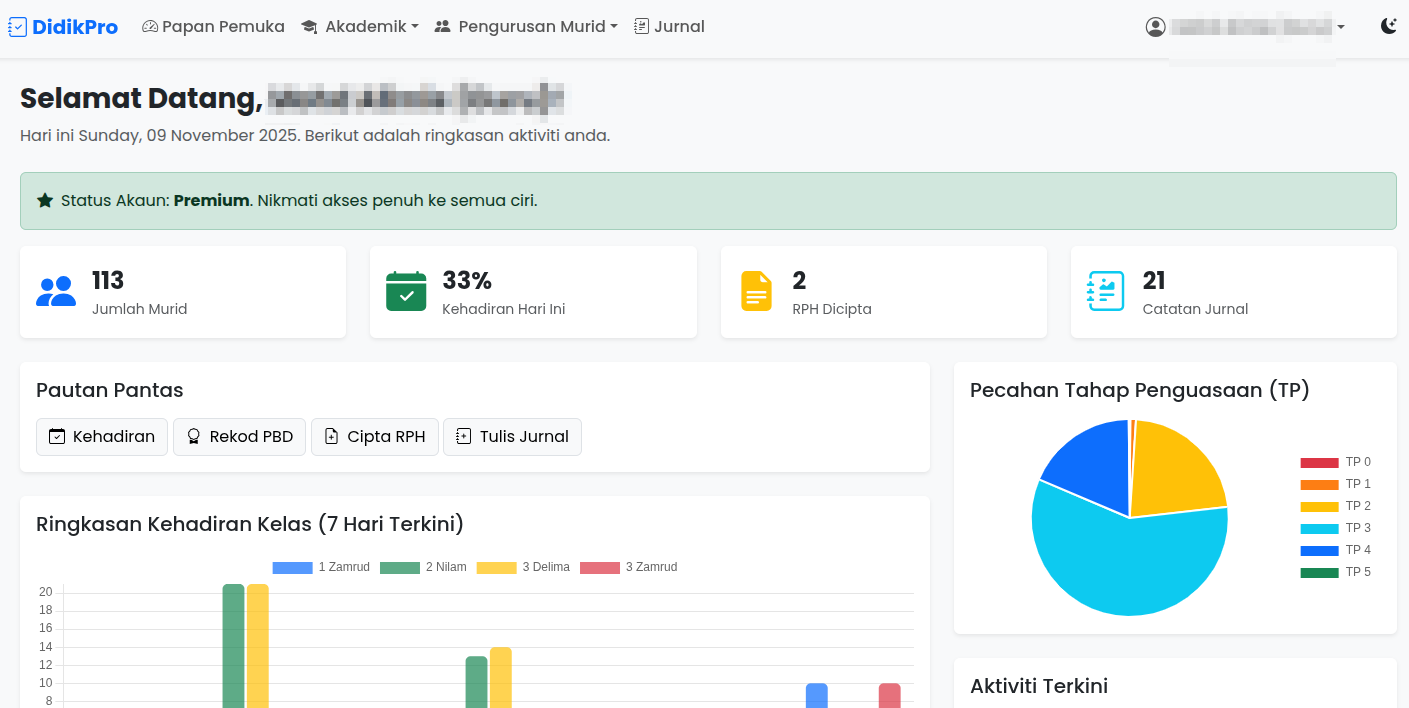Expand the Pengurusan Murid dropdown
Screen dimensions: 1409x708
point(527,26)
